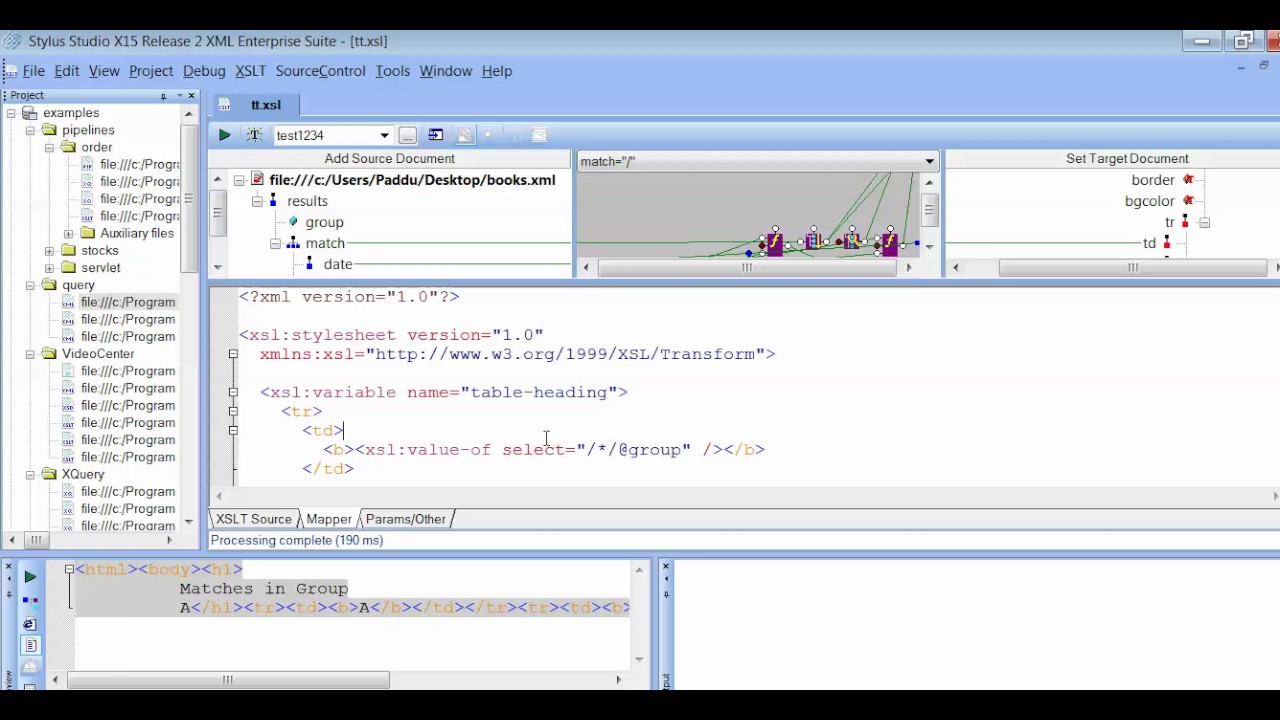Click the step-into icon beside scenario box

coord(436,135)
